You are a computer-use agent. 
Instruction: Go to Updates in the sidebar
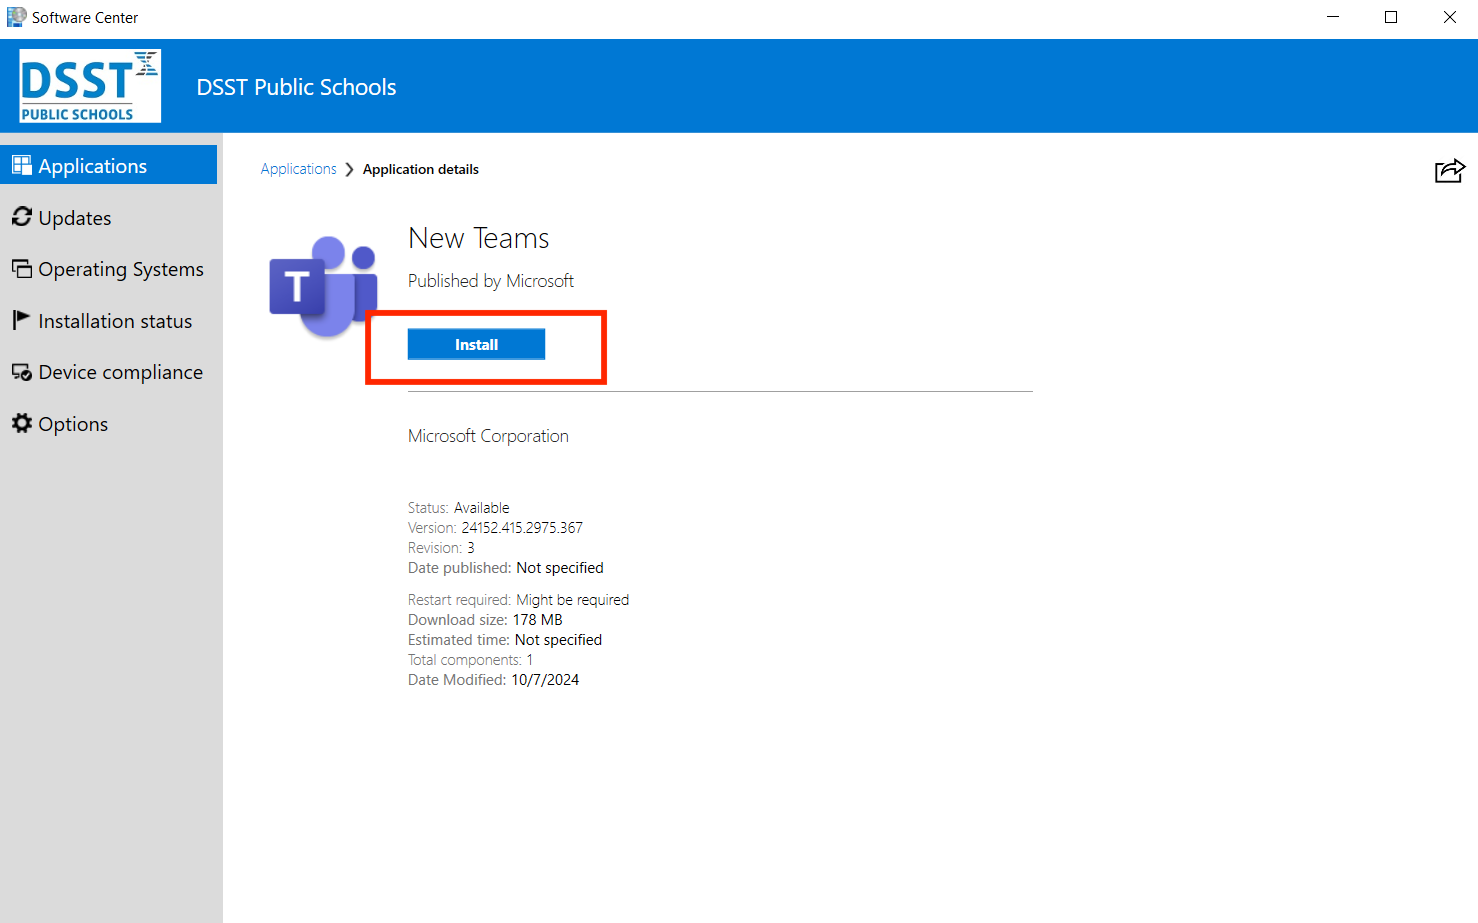point(108,217)
